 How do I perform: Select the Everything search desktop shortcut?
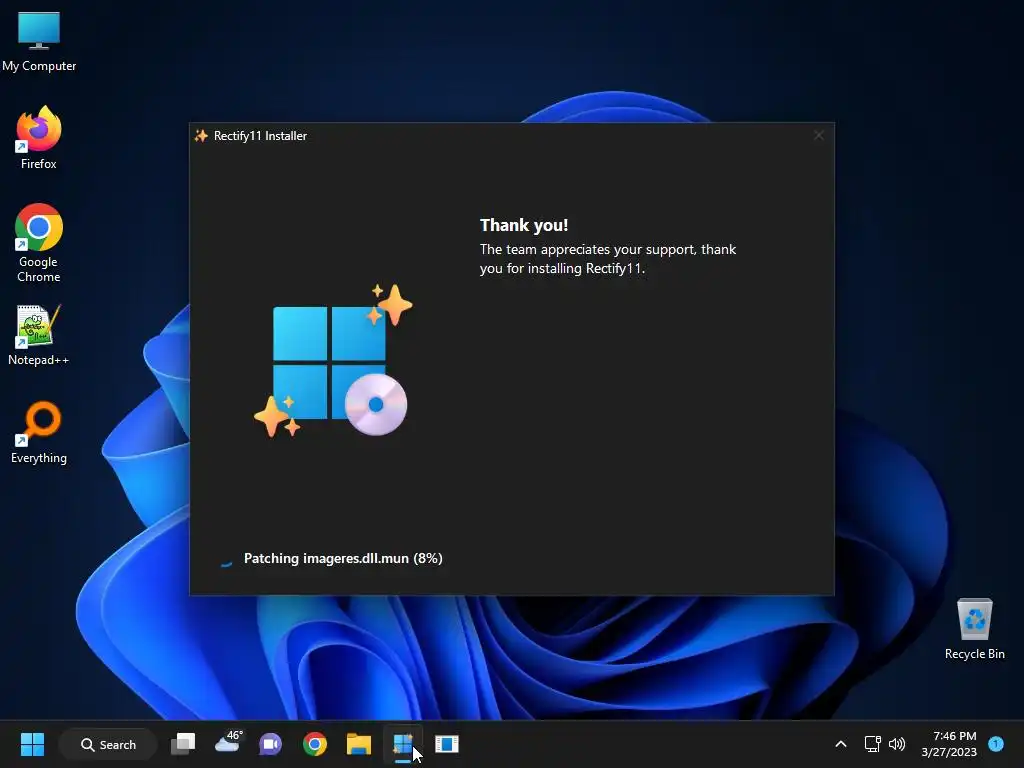(x=39, y=432)
